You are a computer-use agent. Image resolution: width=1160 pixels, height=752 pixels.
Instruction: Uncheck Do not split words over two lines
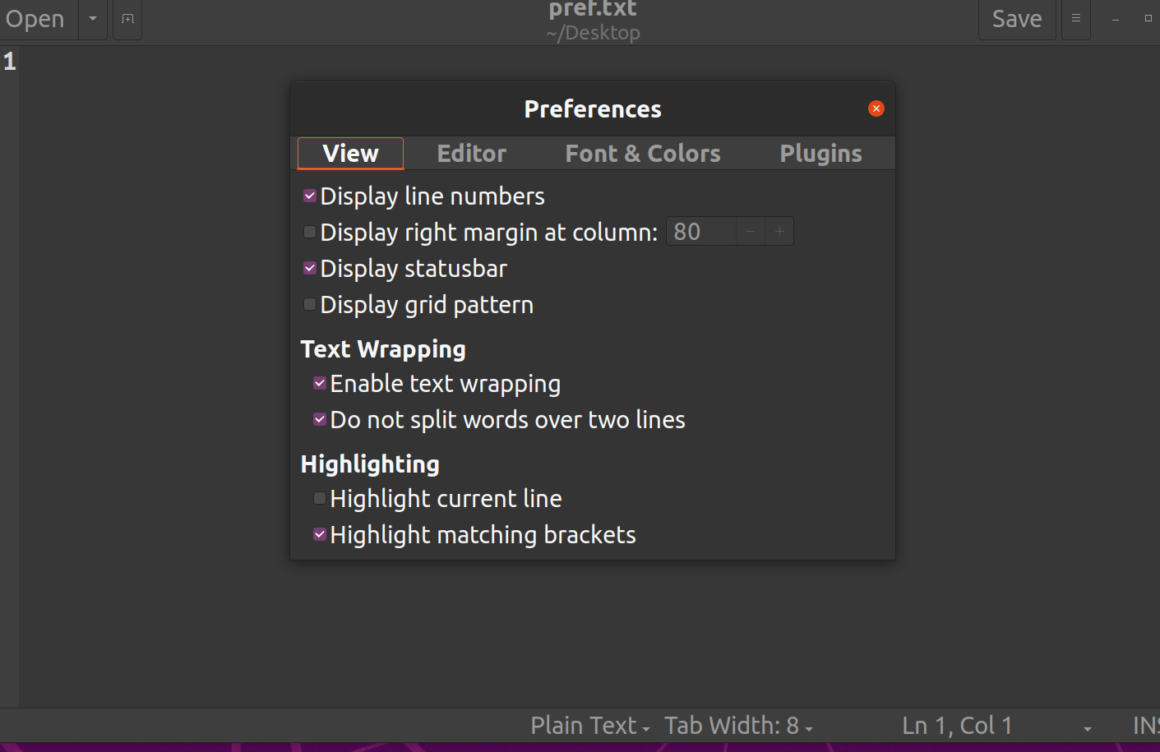(319, 419)
